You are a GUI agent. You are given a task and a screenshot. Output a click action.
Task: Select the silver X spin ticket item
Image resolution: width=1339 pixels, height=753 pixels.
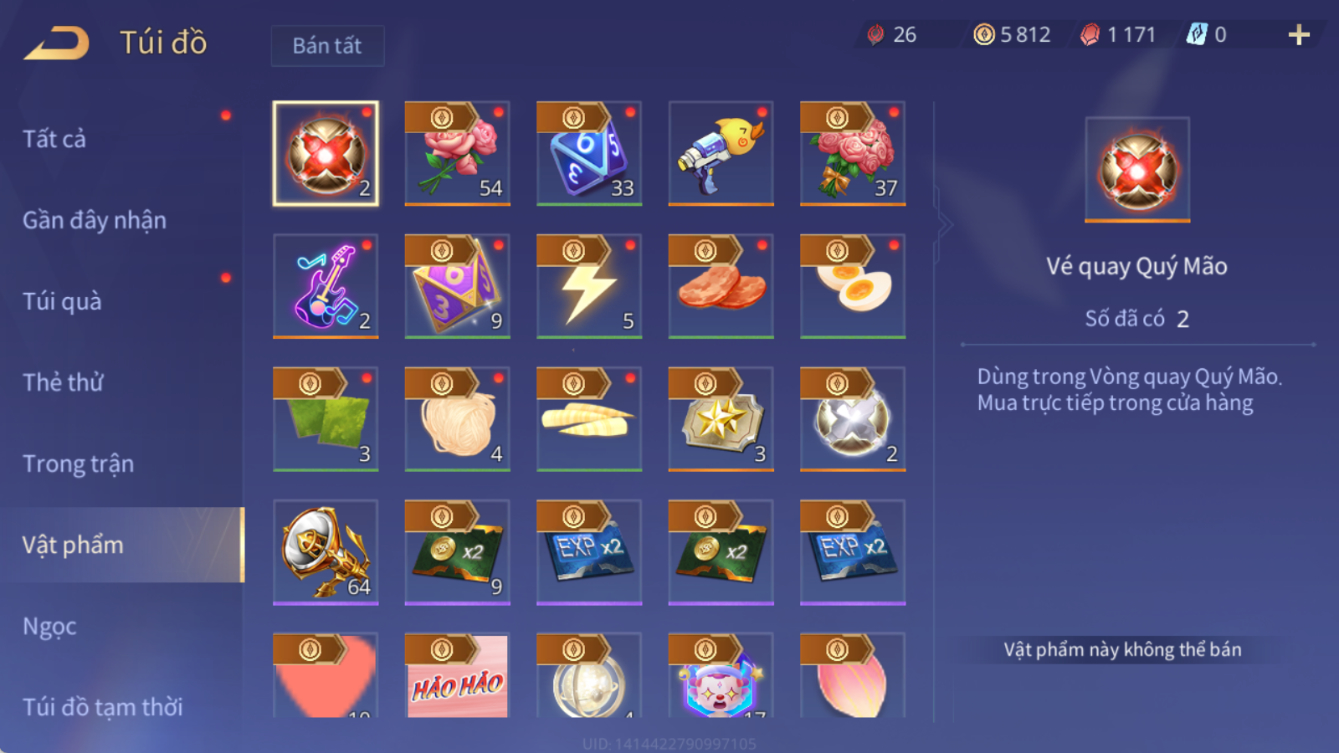click(x=853, y=420)
